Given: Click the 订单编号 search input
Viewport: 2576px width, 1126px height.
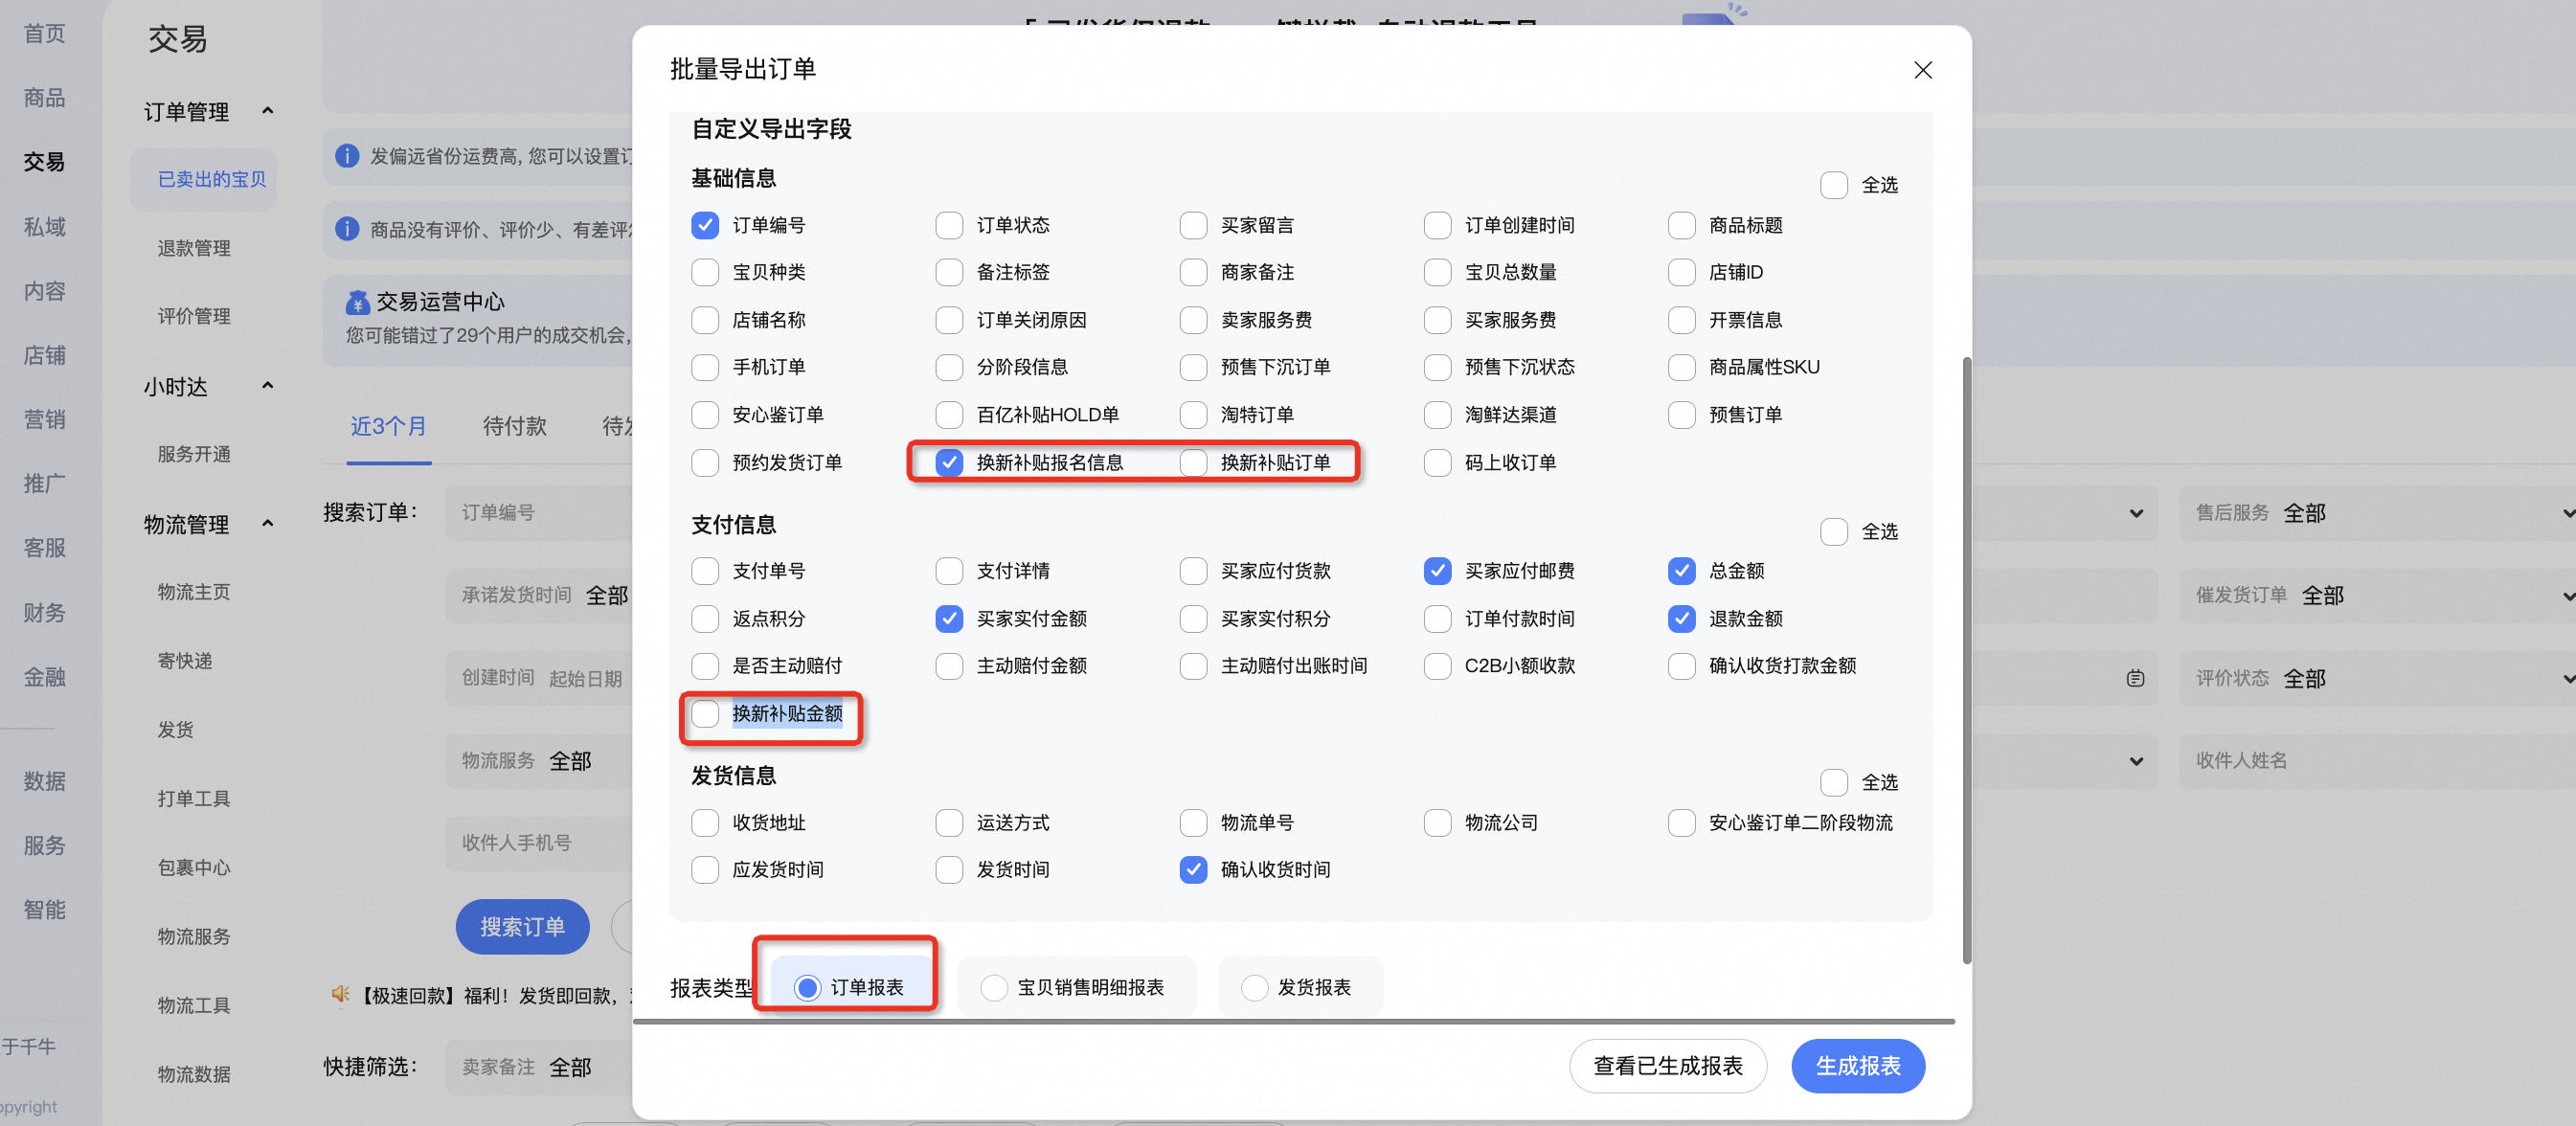Looking at the screenshot, I should pos(540,513).
